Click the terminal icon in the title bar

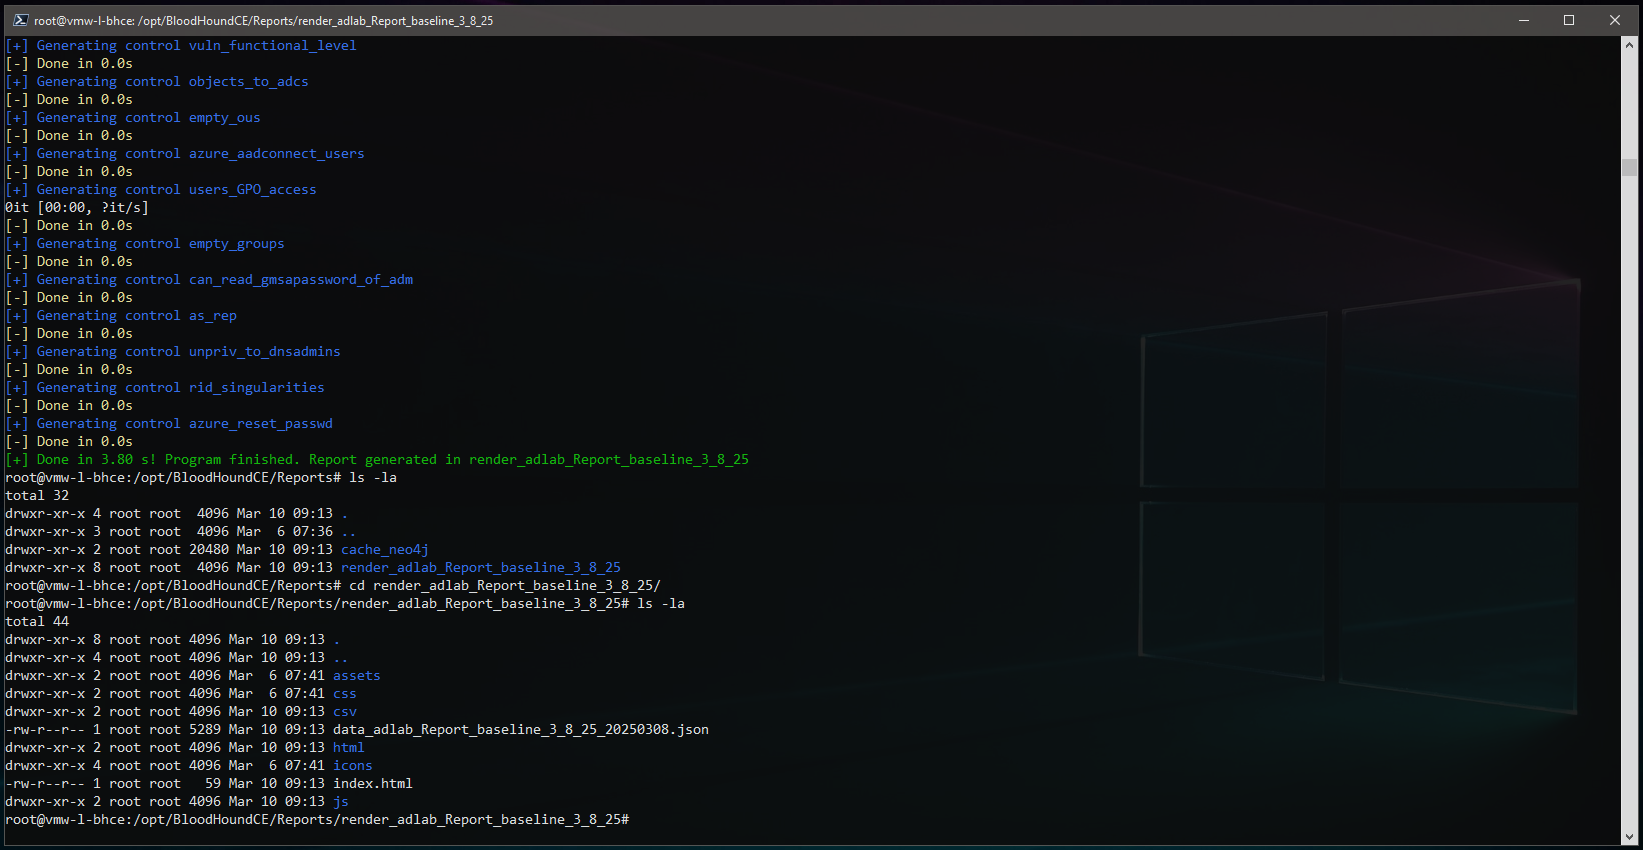[x=19, y=20]
